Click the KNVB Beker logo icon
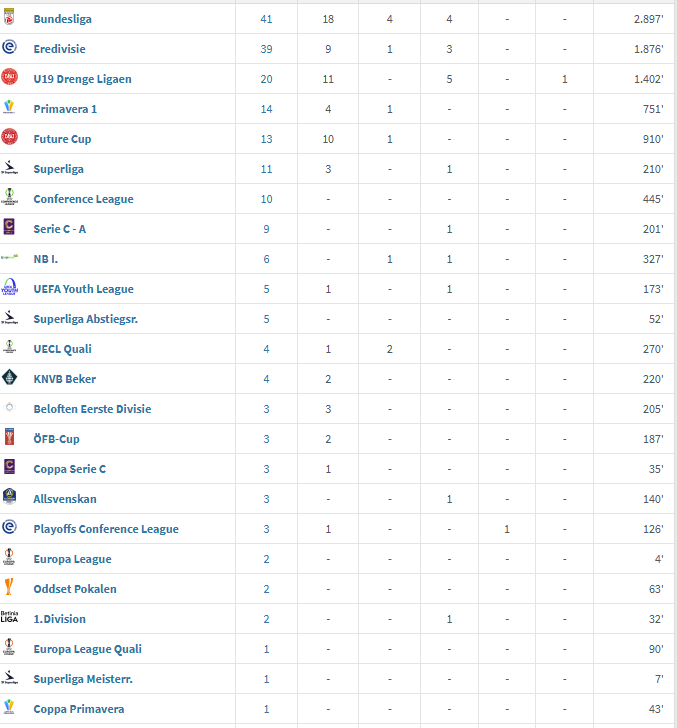This screenshot has width=677, height=728. pos(9,378)
